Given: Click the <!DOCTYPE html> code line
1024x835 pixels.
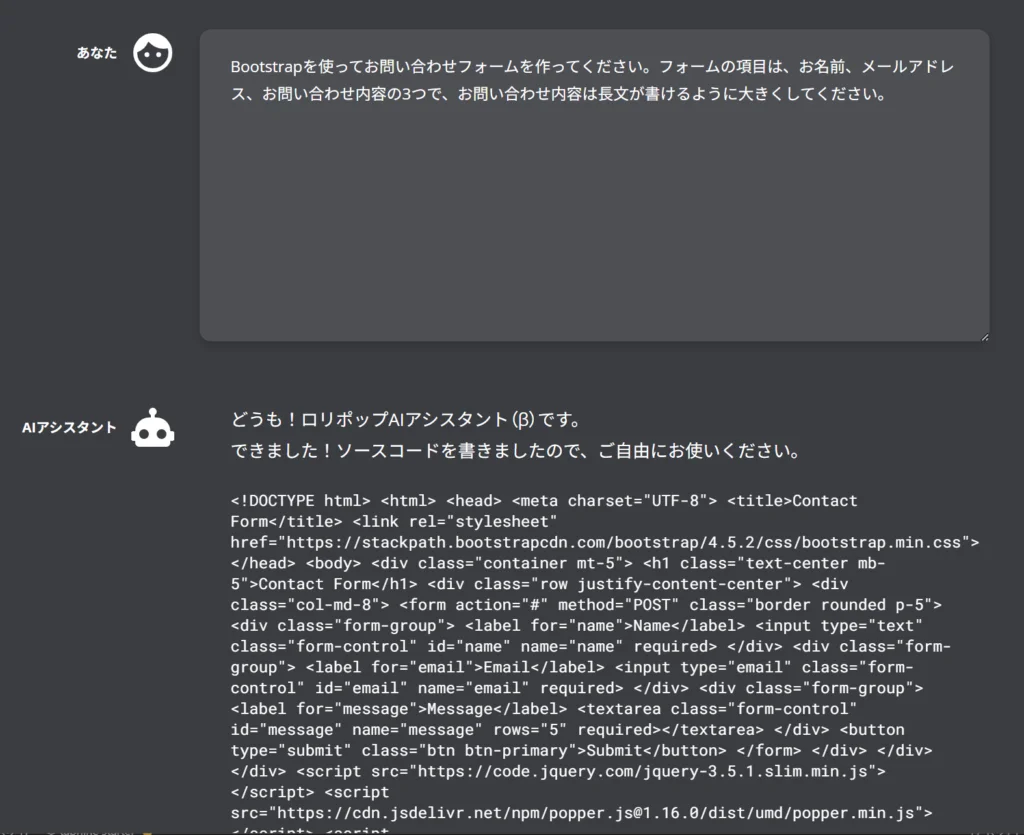Looking at the screenshot, I should [543, 501].
